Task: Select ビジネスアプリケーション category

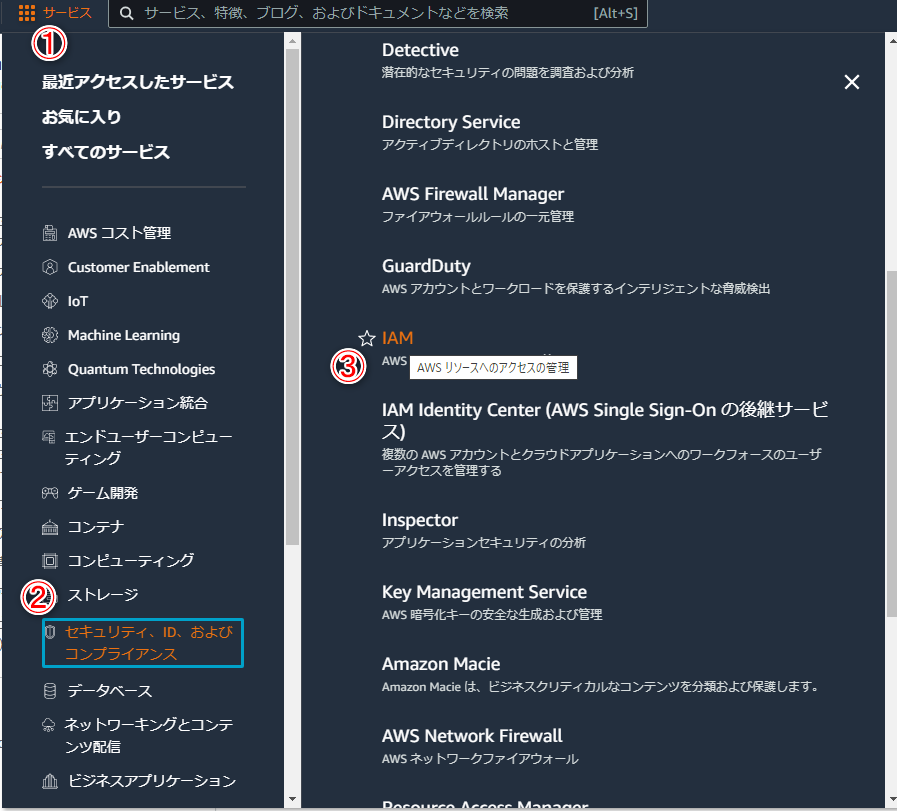Action: (x=152, y=781)
